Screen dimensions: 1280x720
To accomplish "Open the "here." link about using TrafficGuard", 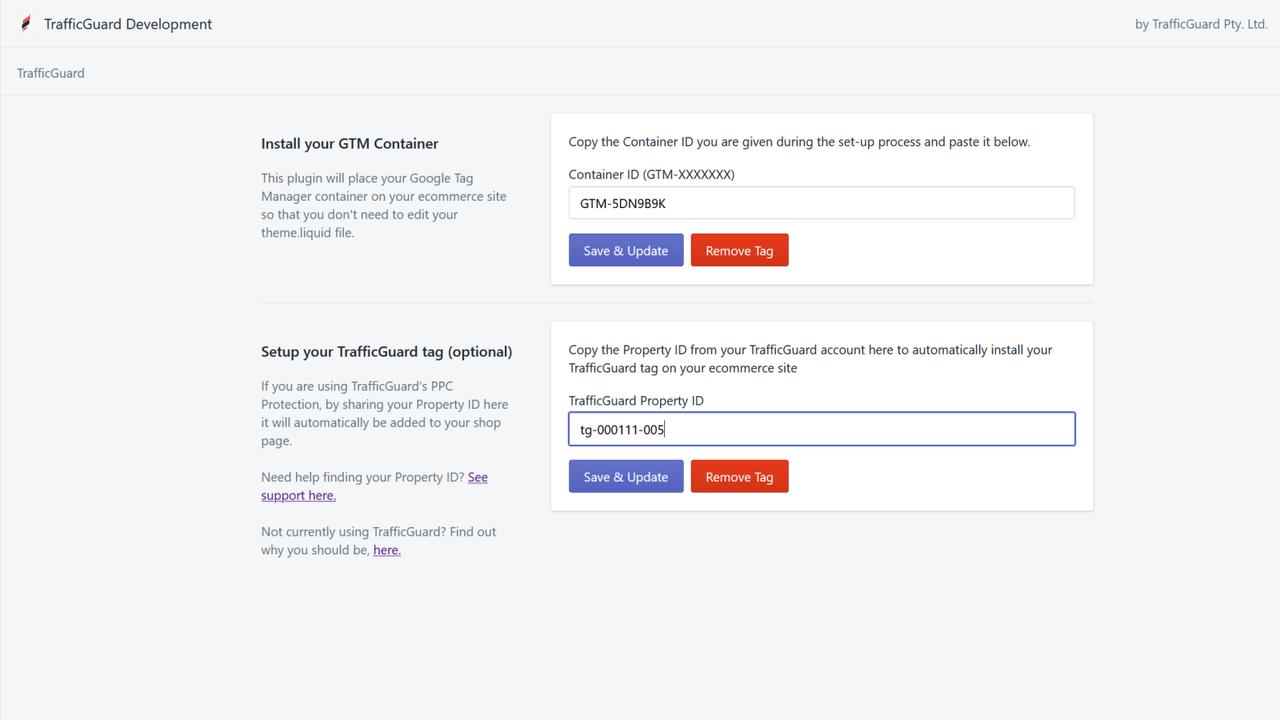I will coord(387,550).
